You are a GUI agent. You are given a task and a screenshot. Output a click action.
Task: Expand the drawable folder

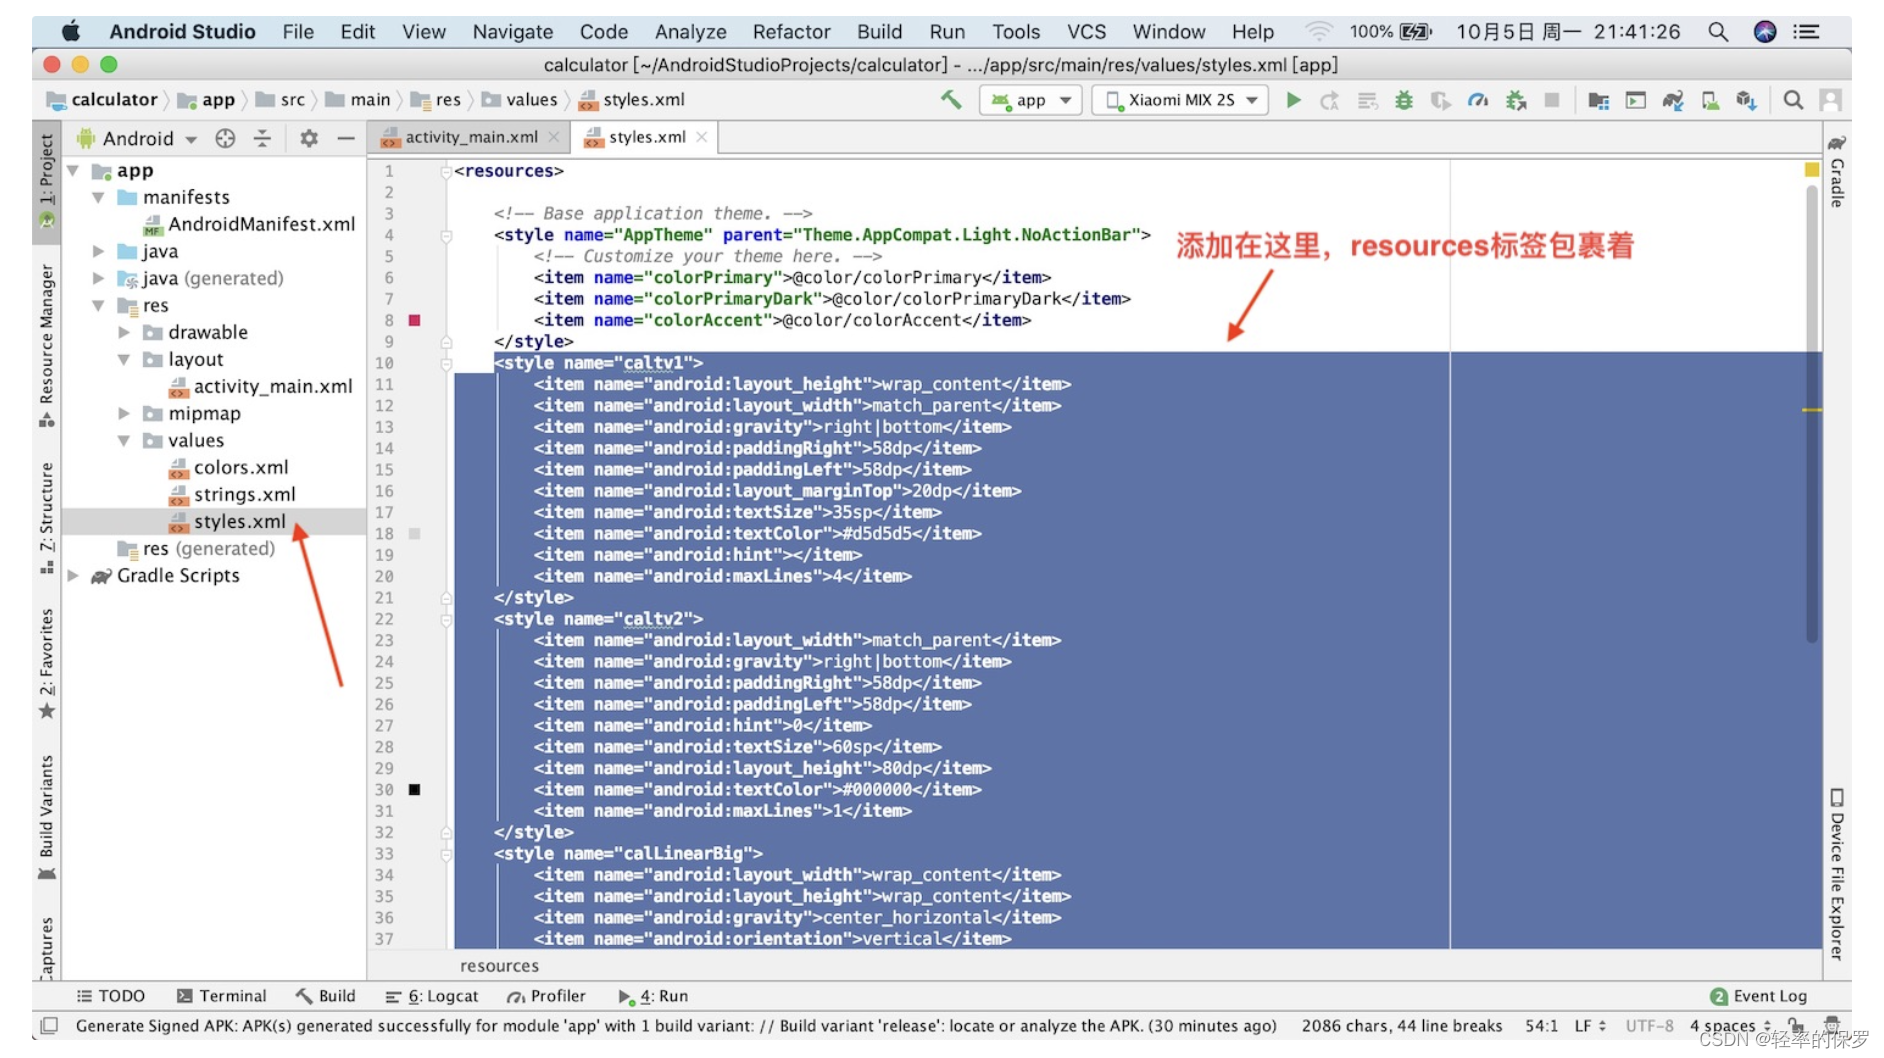(124, 333)
